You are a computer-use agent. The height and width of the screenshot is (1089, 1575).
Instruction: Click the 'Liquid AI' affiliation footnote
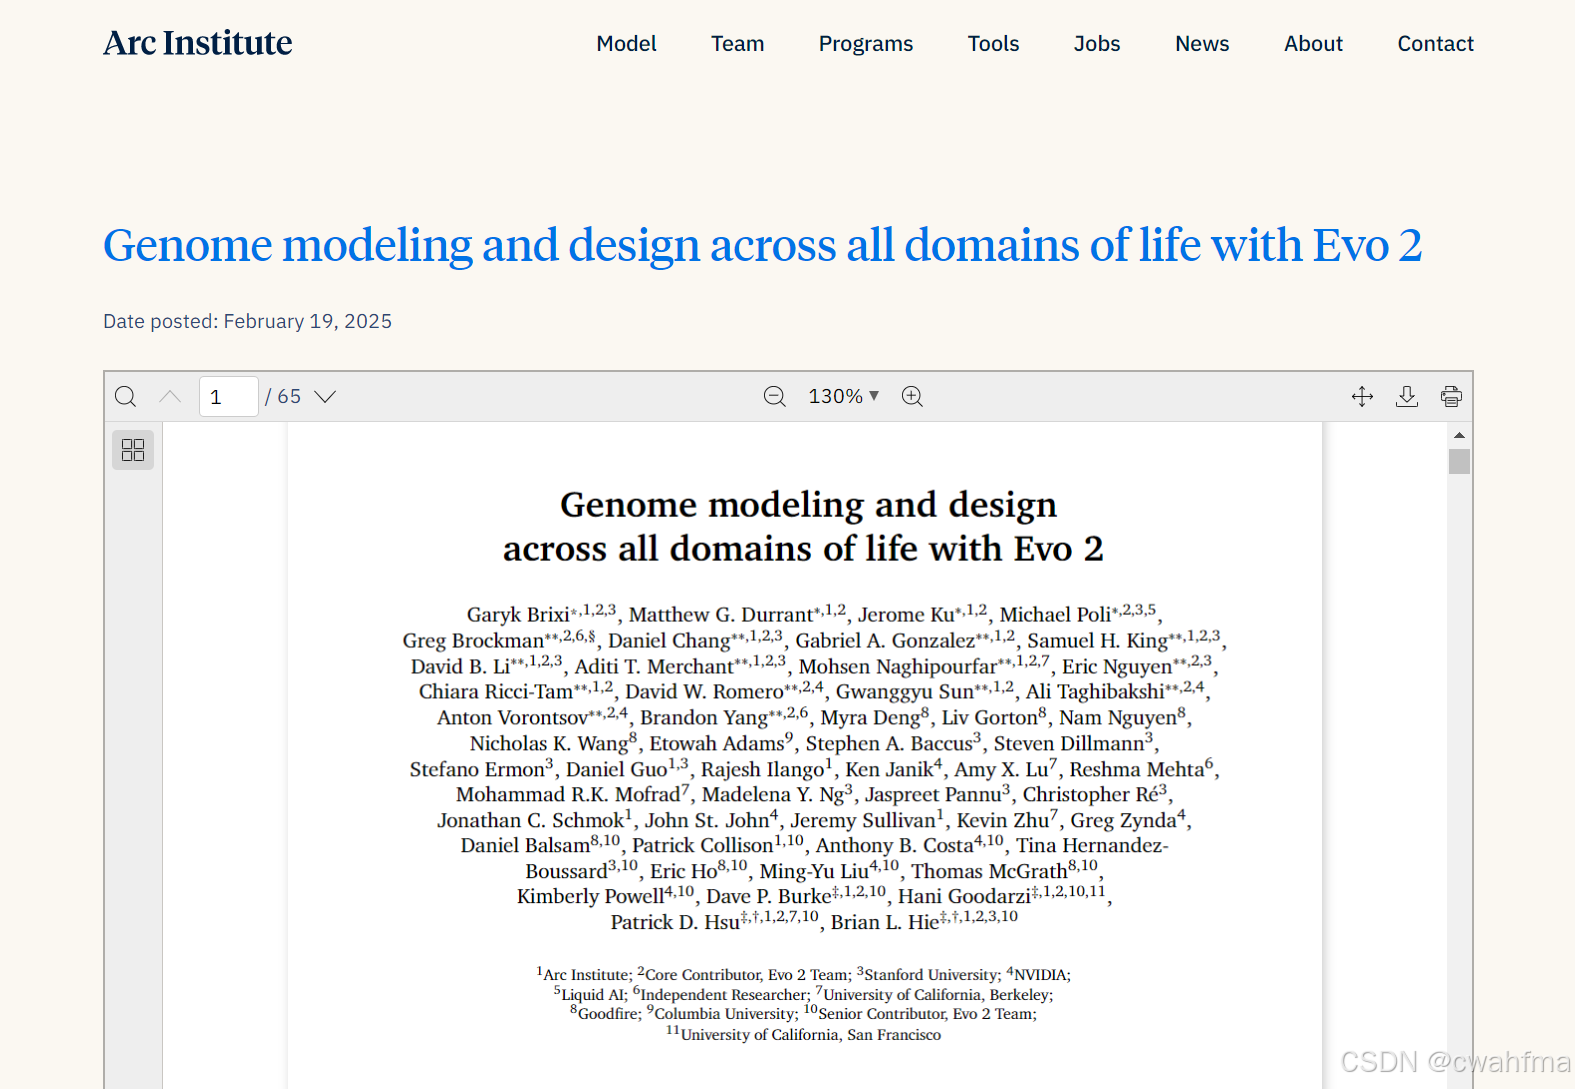click(x=594, y=995)
